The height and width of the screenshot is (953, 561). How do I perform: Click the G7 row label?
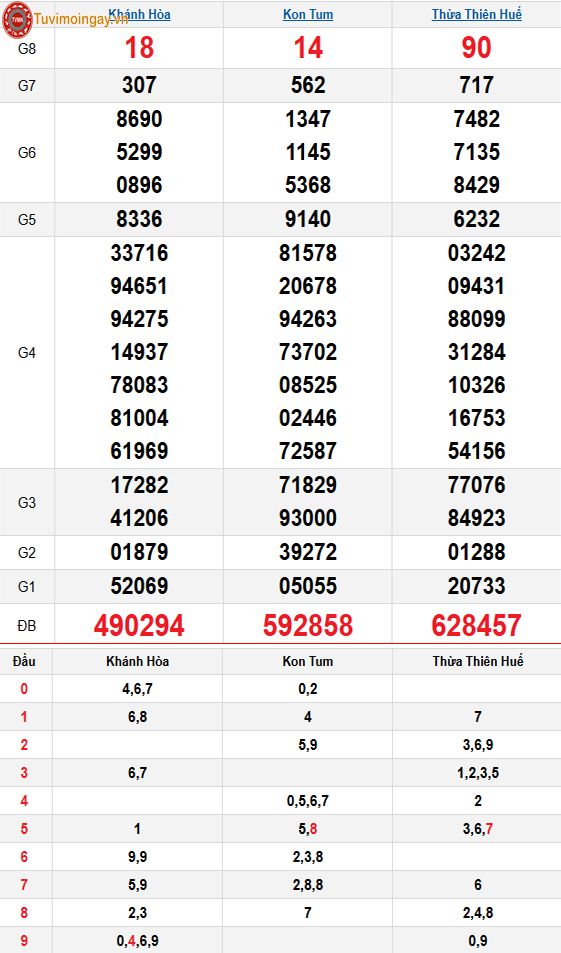pos(27,86)
